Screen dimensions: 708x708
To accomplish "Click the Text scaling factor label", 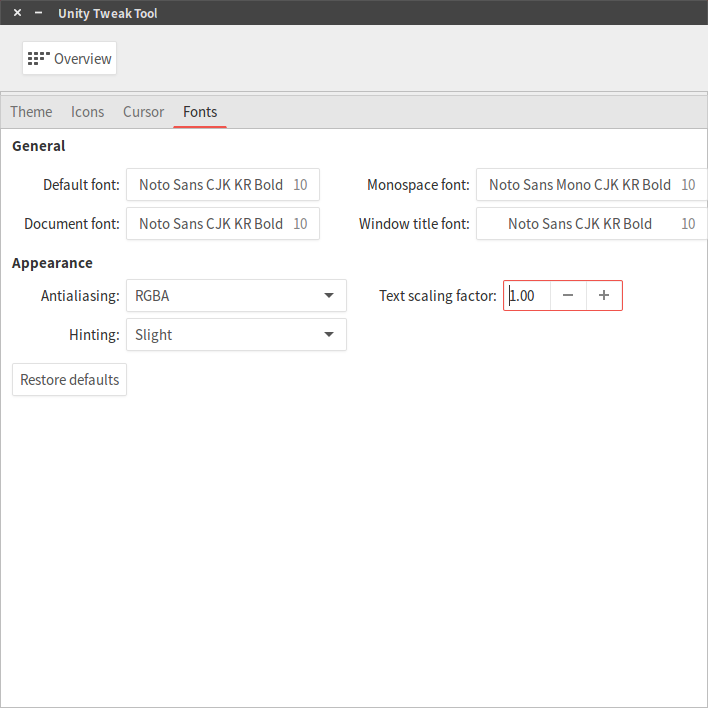I will (x=438, y=296).
